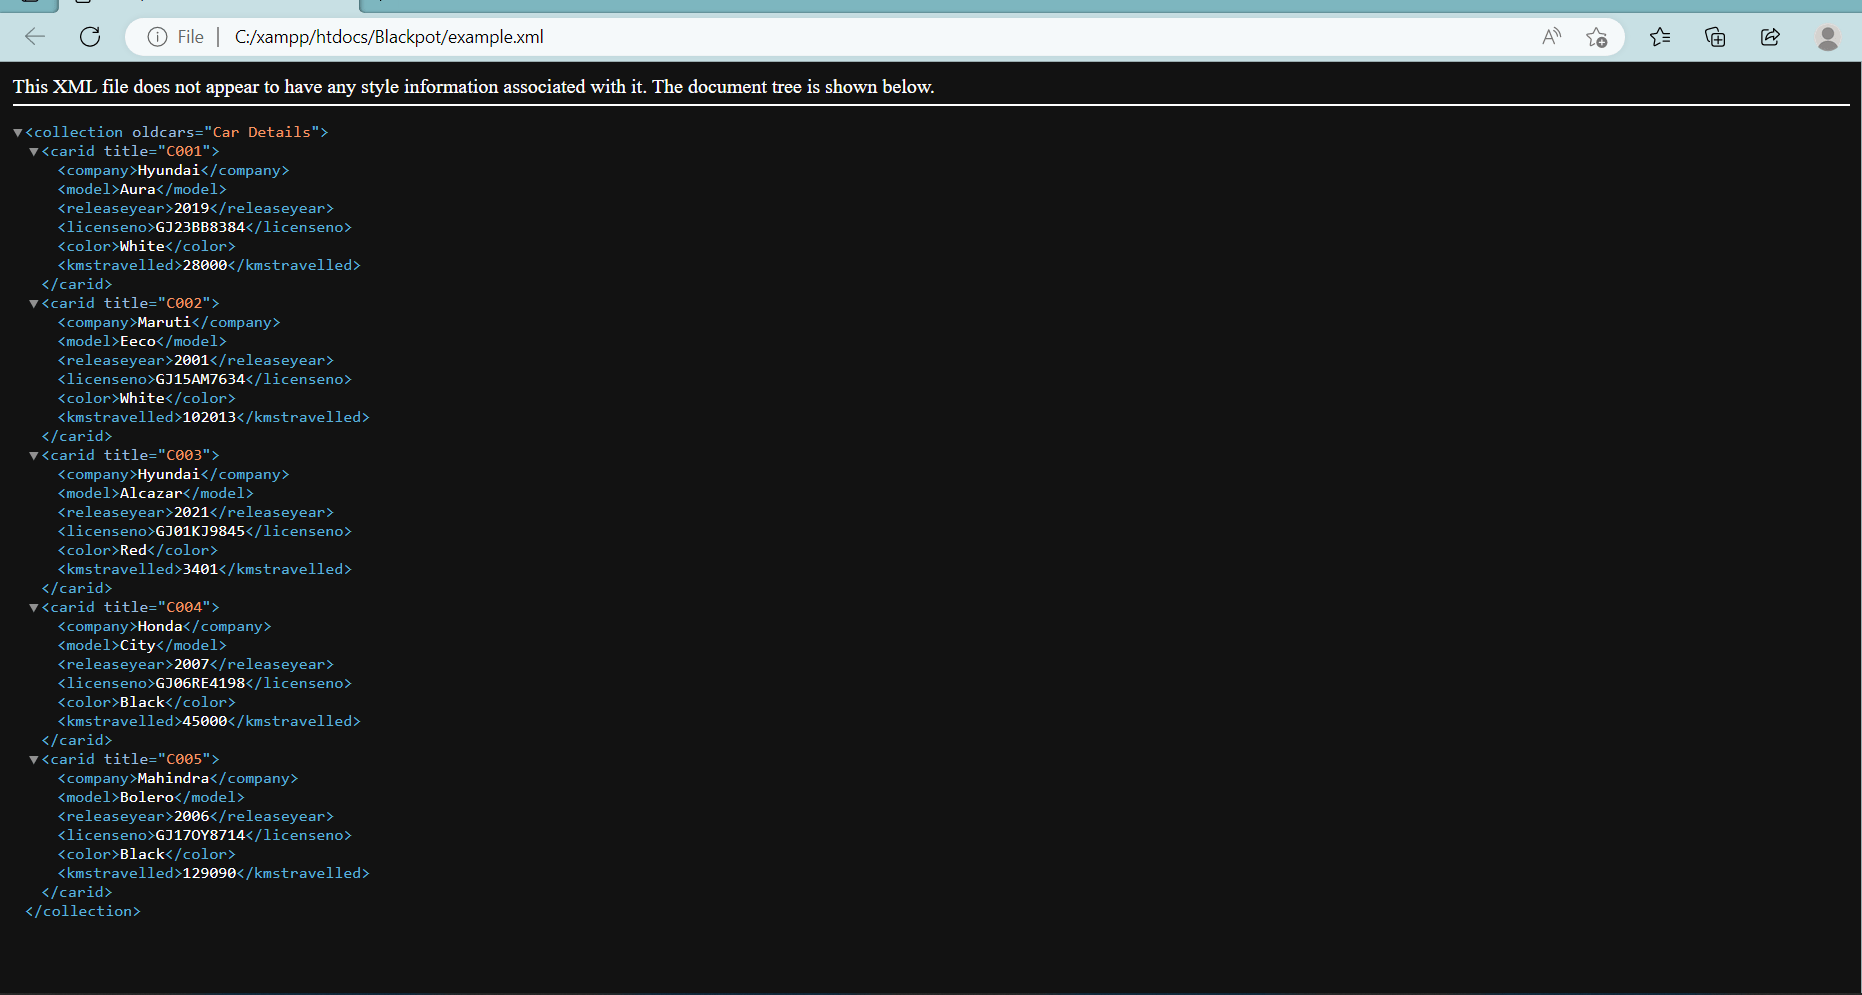
Task: Go back using the browser back arrow
Action: [35, 37]
